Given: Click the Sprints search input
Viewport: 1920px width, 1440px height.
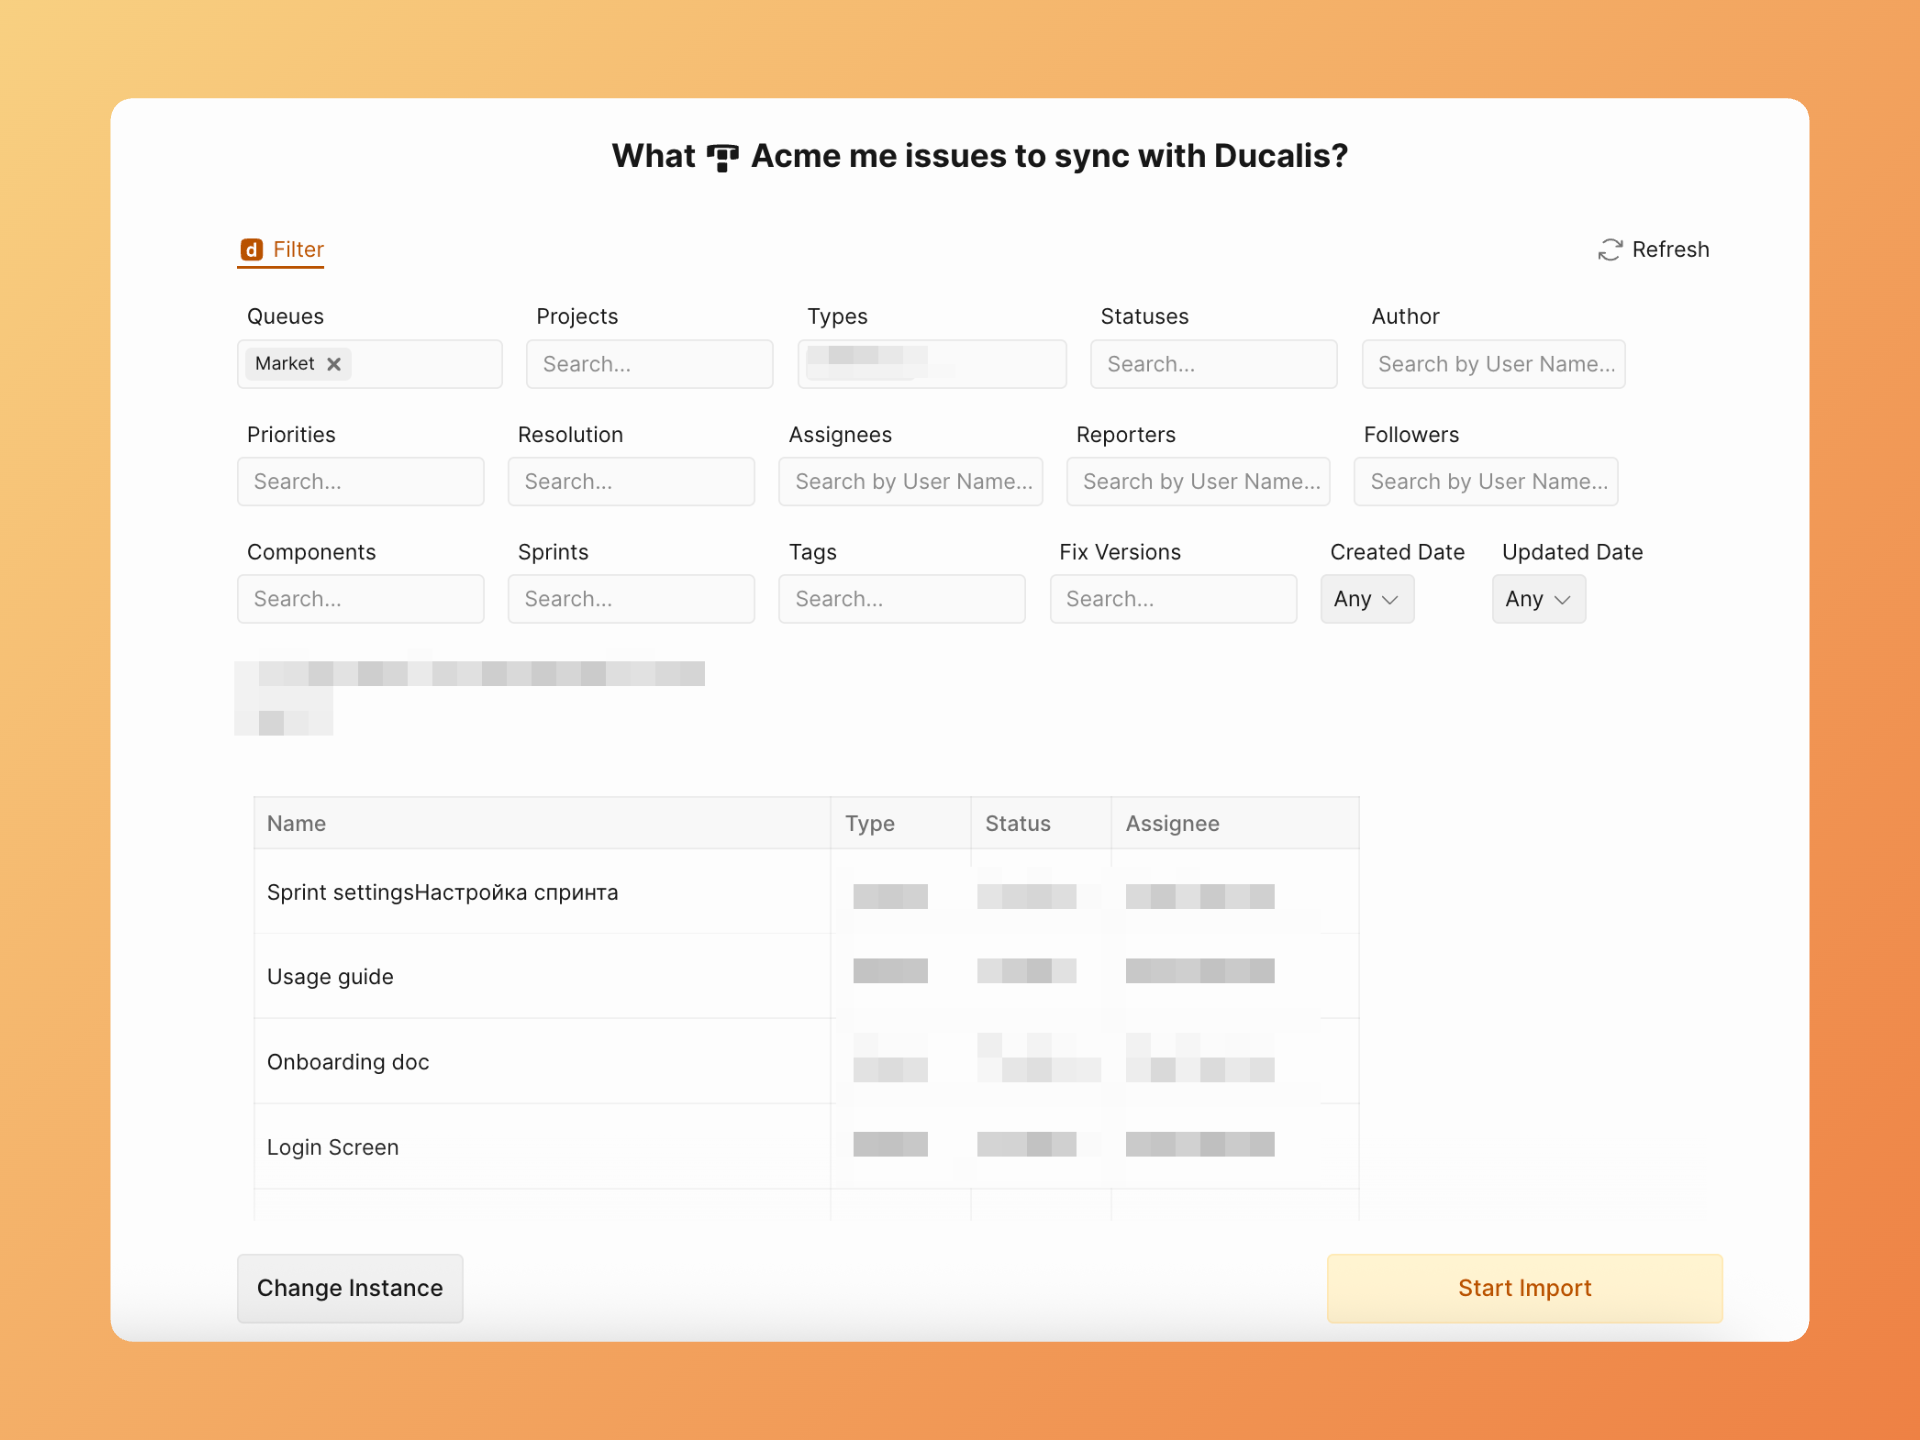Looking at the screenshot, I should pos(631,599).
